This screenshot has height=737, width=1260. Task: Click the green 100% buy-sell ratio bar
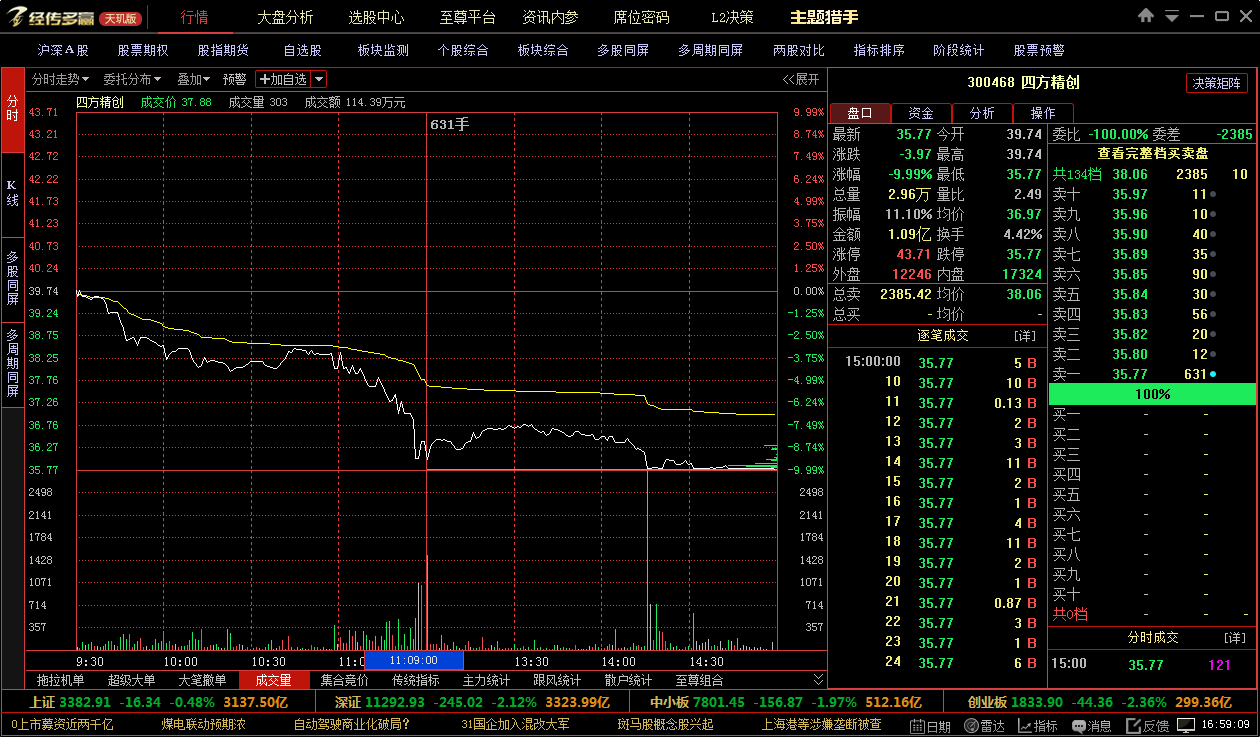pos(1152,394)
